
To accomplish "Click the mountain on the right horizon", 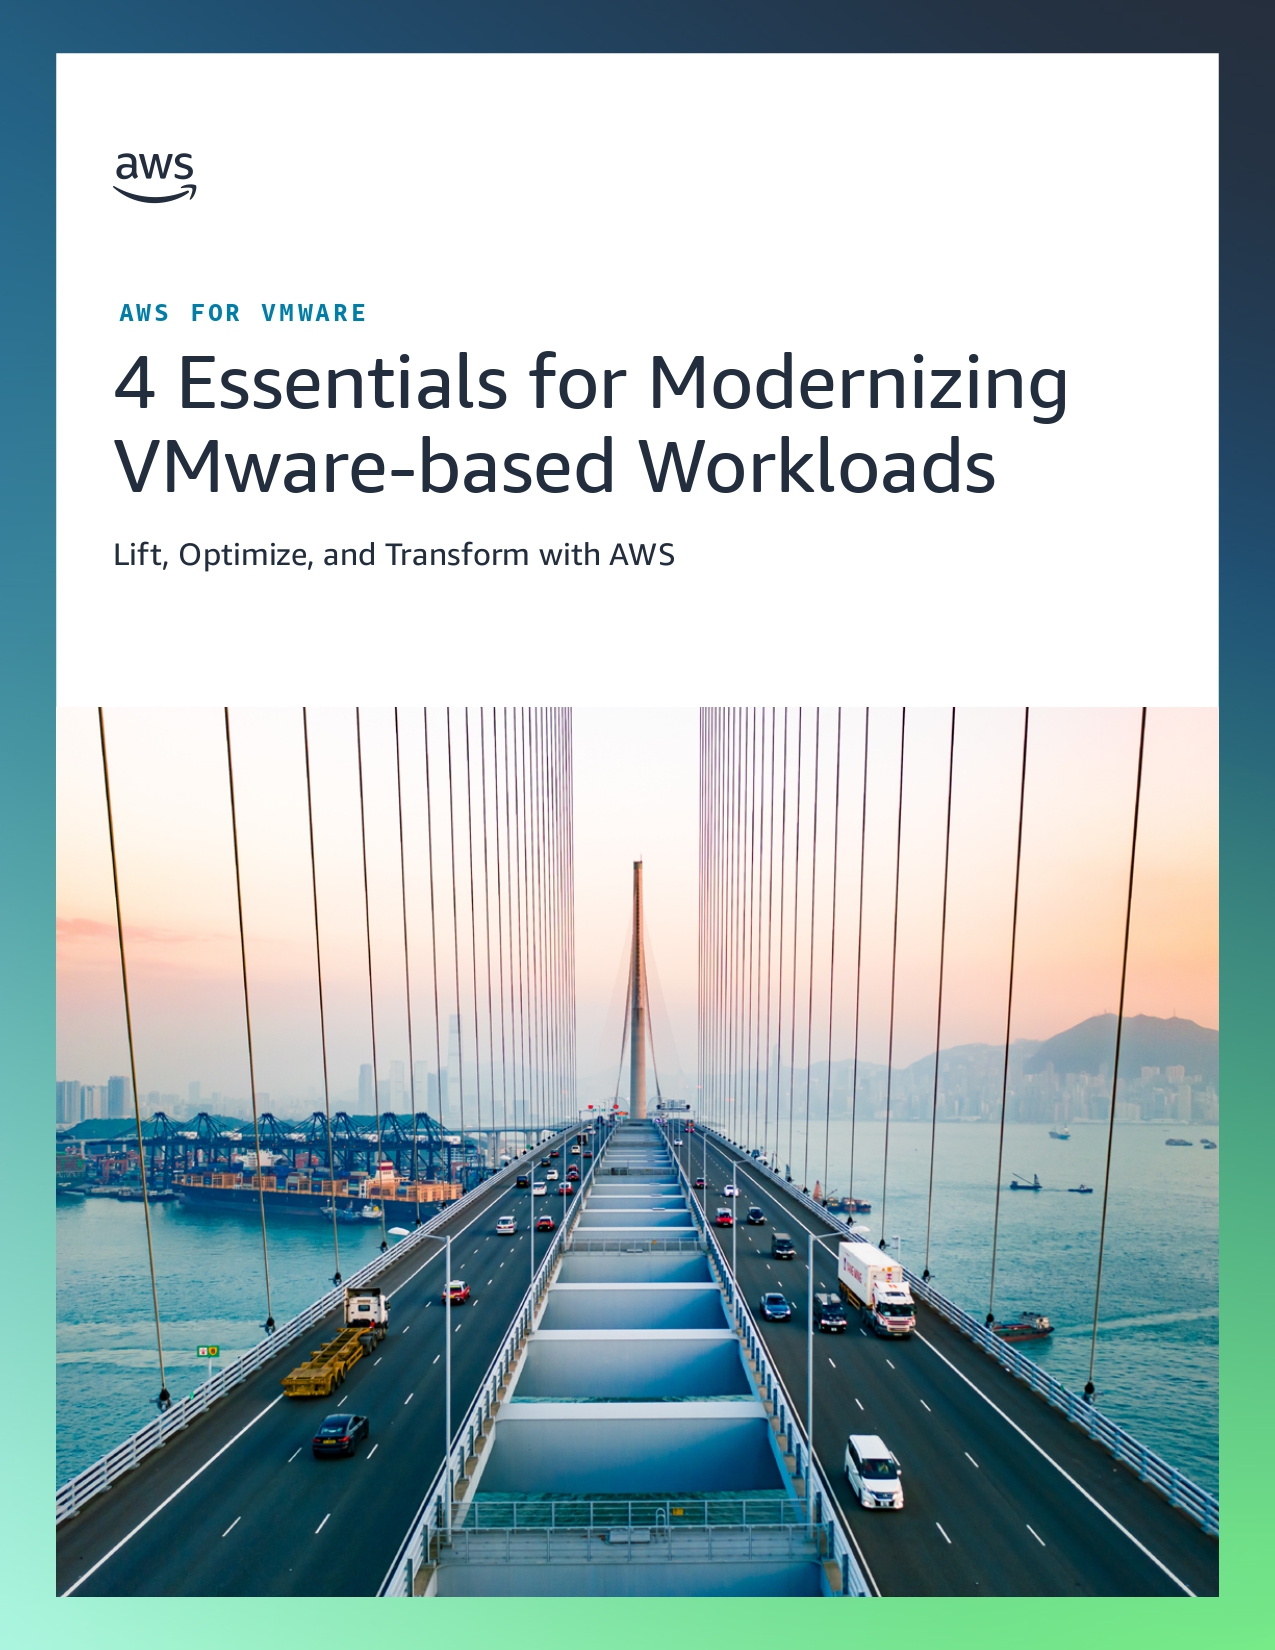I will [x=1120, y=1045].
